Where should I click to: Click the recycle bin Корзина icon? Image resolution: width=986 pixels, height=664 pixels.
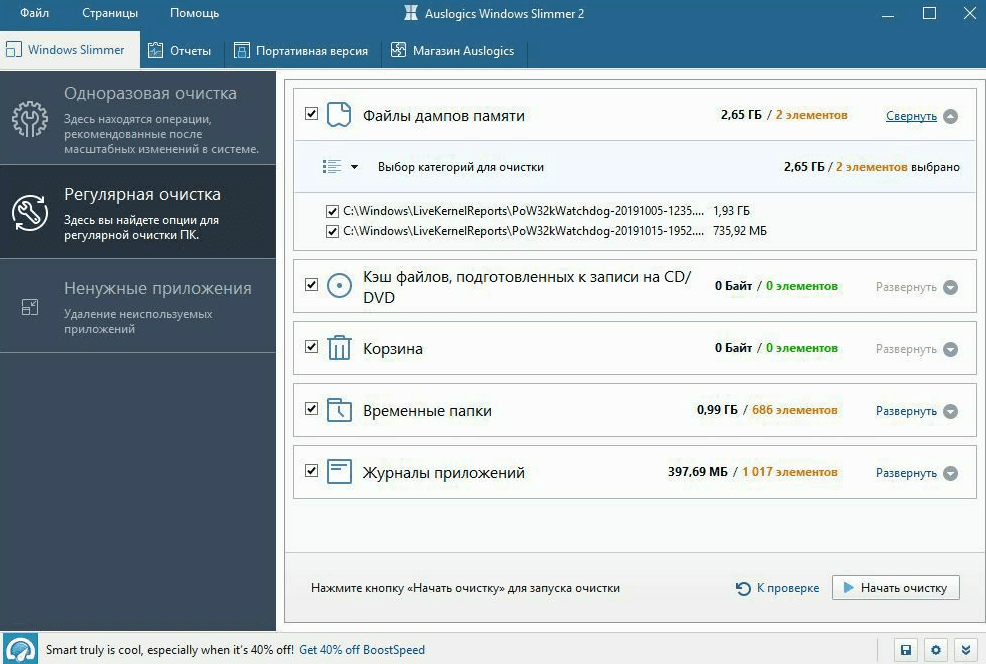(339, 348)
